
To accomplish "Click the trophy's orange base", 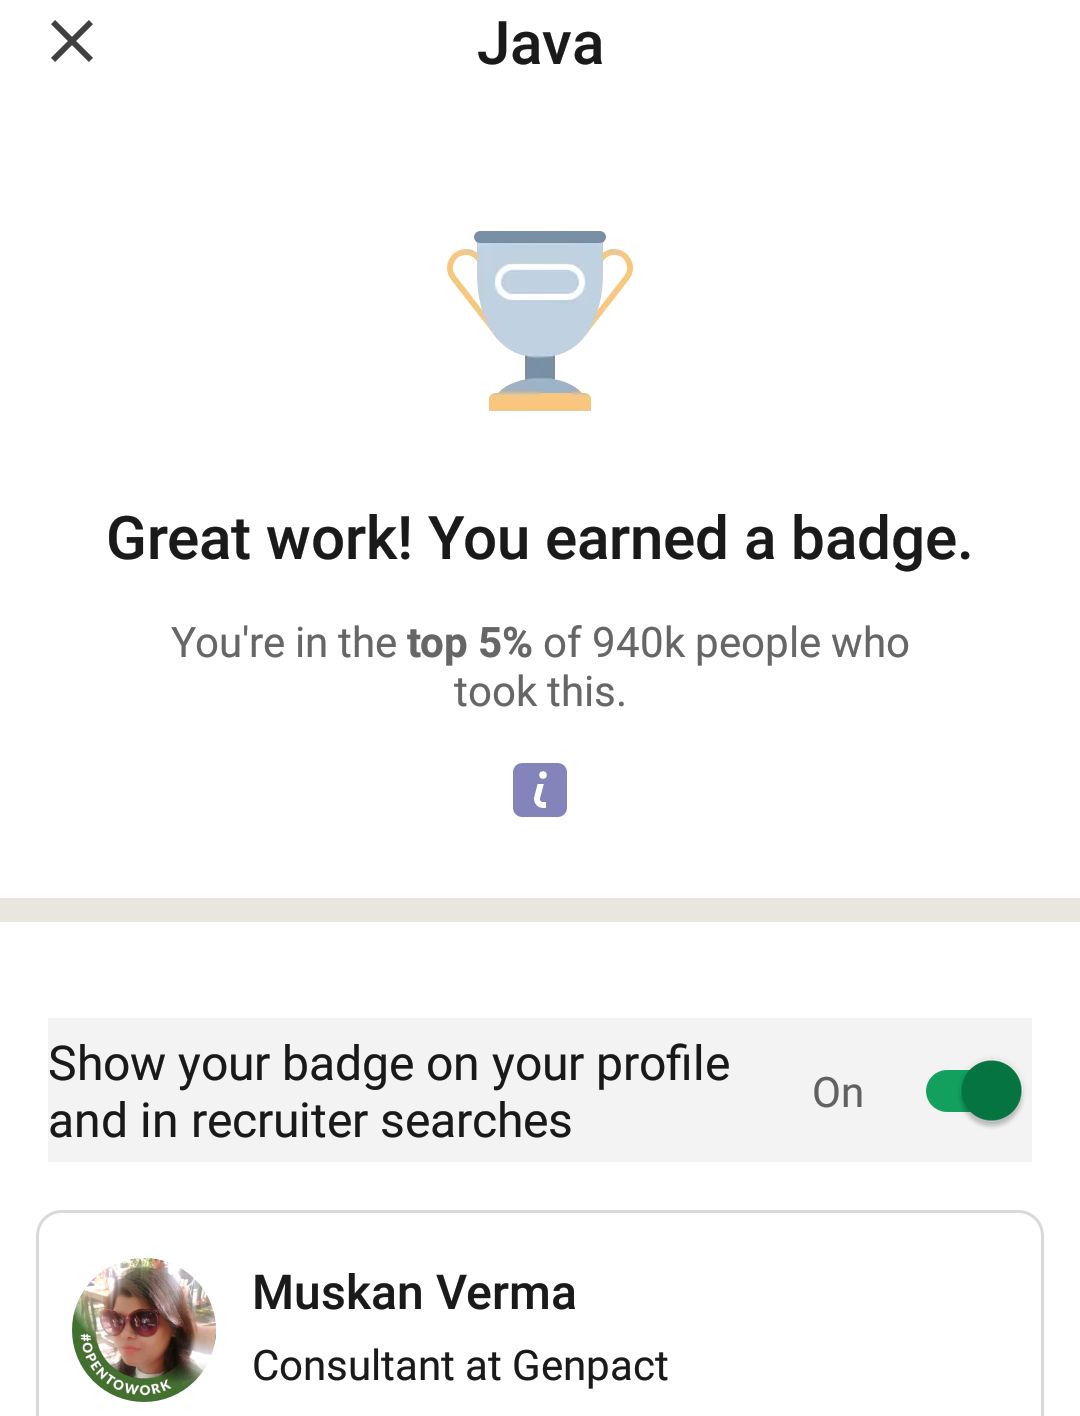I will coord(540,403).
